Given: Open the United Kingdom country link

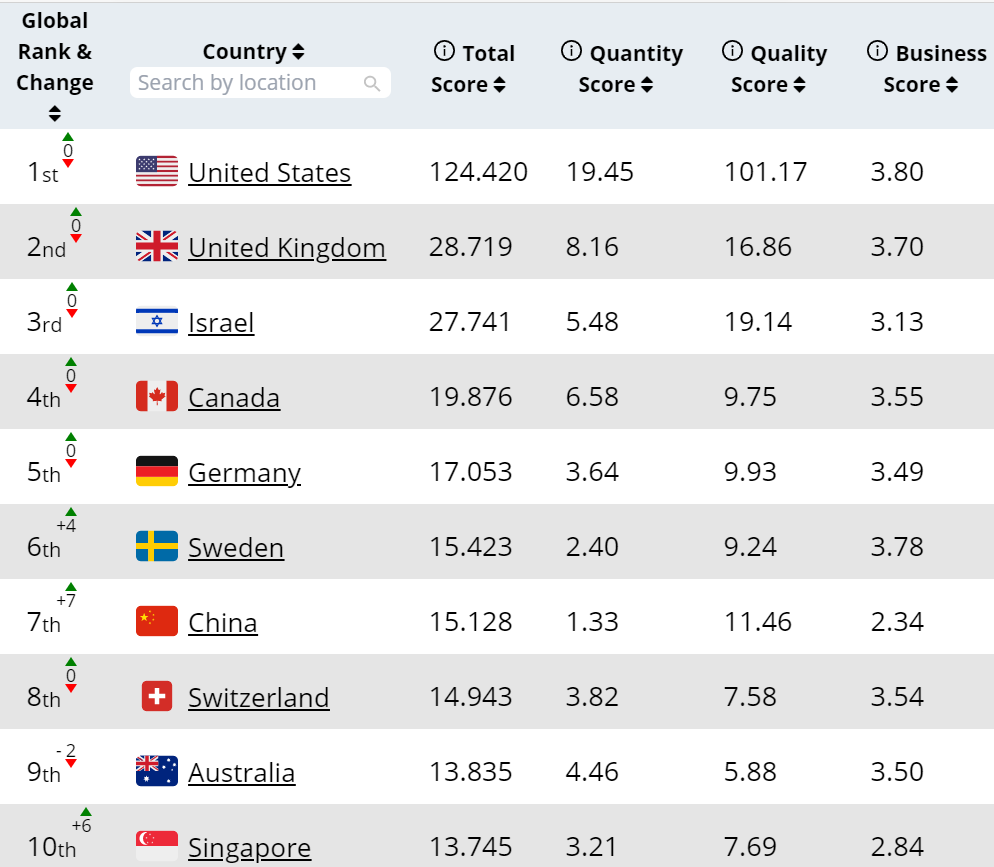Looking at the screenshot, I should (287, 247).
